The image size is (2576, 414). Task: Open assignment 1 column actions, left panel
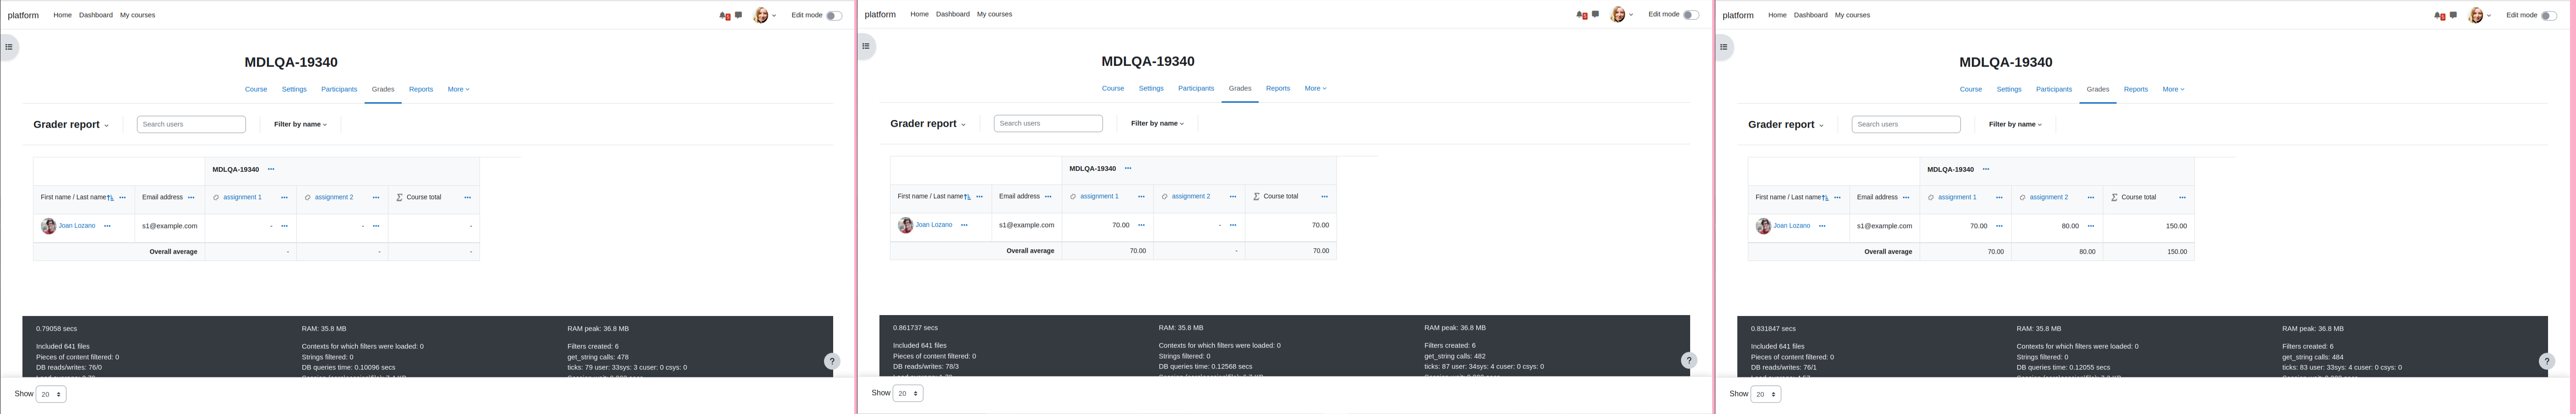point(284,198)
